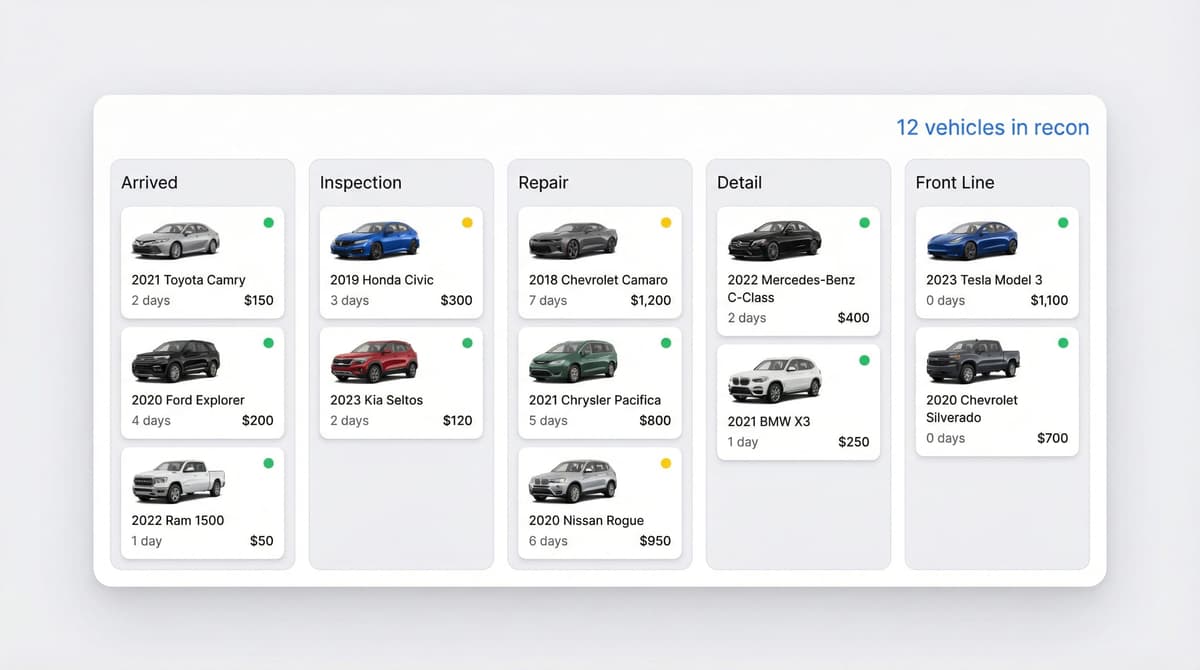Image resolution: width=1200 pixels, height=670 pixels.
Task: Click the green status dot on 2021 Toyota Camry
Action: [267, 223]
